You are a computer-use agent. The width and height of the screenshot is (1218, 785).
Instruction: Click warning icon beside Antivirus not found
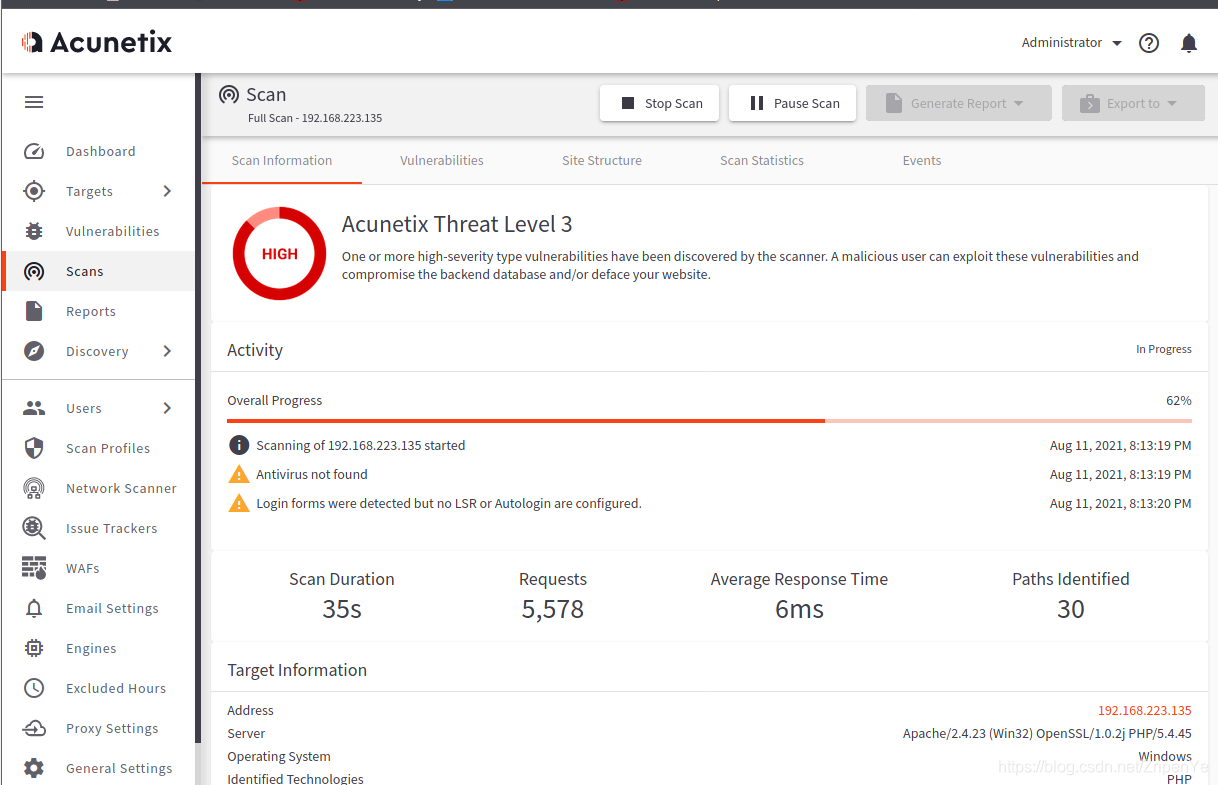(x=239, y=474)
